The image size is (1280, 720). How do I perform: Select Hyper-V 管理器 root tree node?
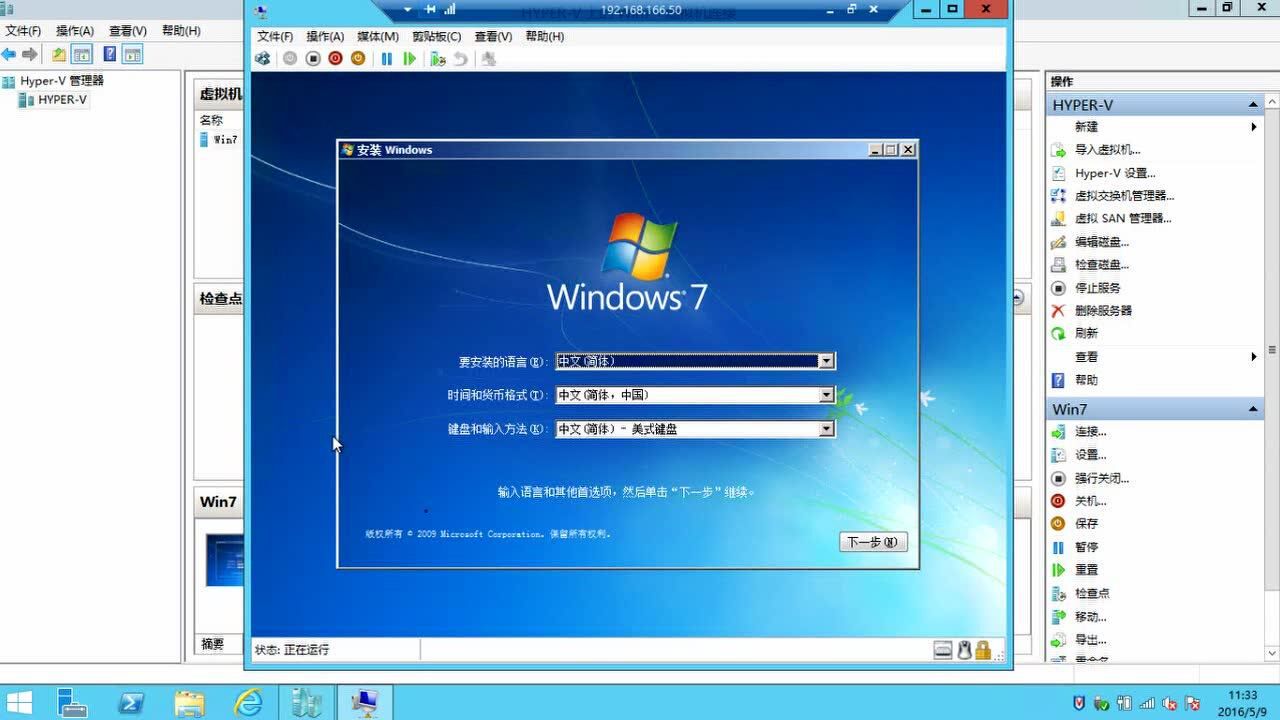pyautogui.click(x=61, y=81)
